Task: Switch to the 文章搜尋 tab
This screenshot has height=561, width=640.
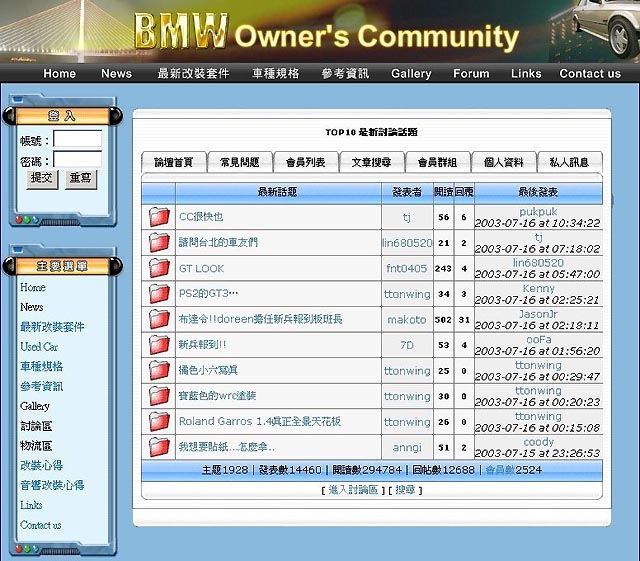Action: [x=372, y=163]
